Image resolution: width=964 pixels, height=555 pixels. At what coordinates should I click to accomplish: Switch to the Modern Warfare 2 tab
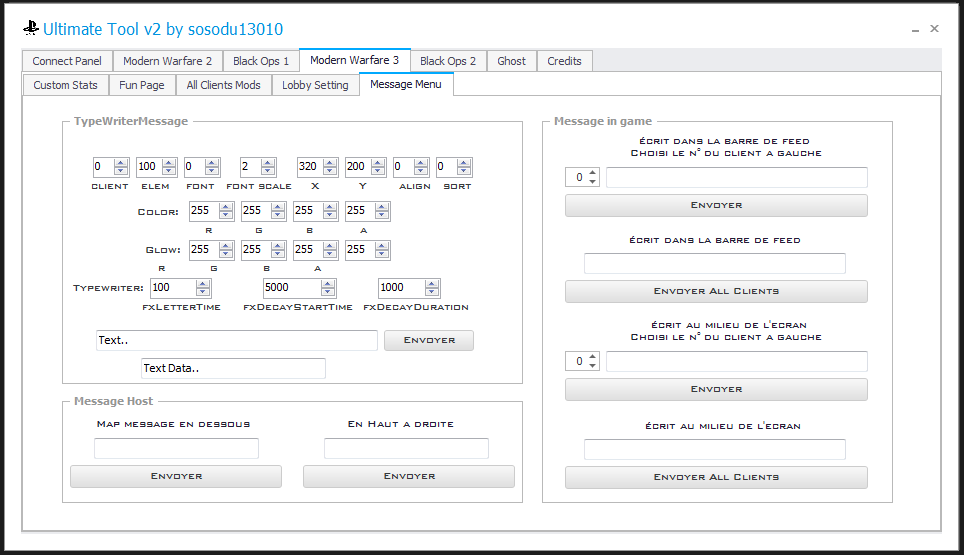(x=167, y=61)
